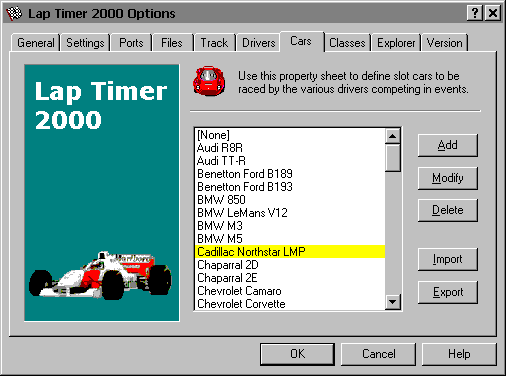
Task: Click the list scroll up arrow
Action: pos(393,136)
